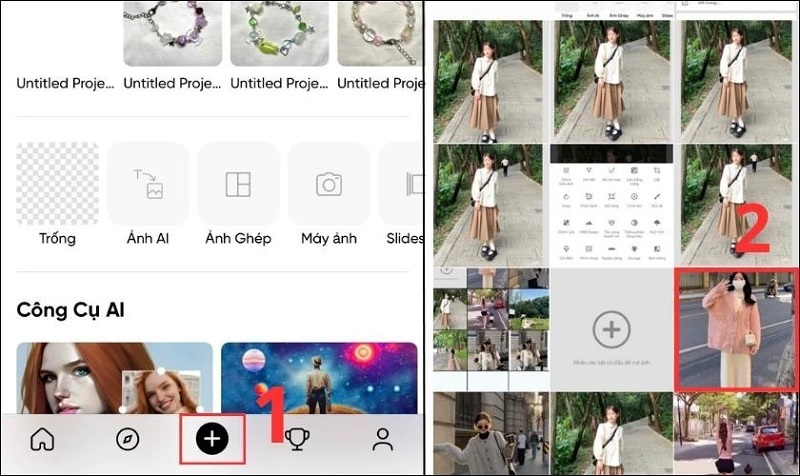Launch the Máy ảnh camera icon
The width and height of the screenshot is (800, 476).
coord(328,183)
